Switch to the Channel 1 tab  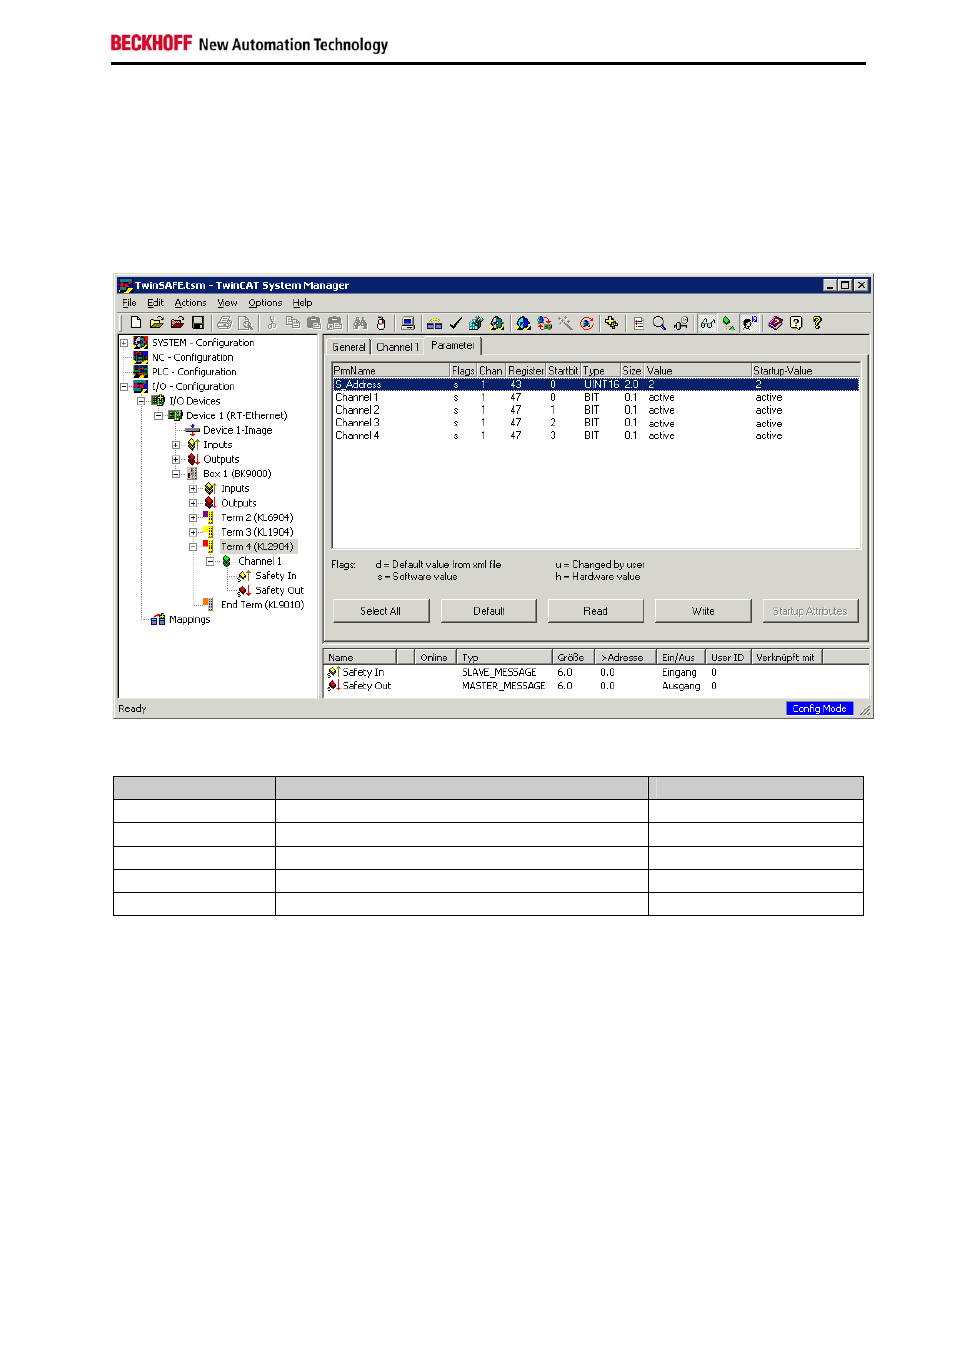pyautogui.click(x=397, y=347)
